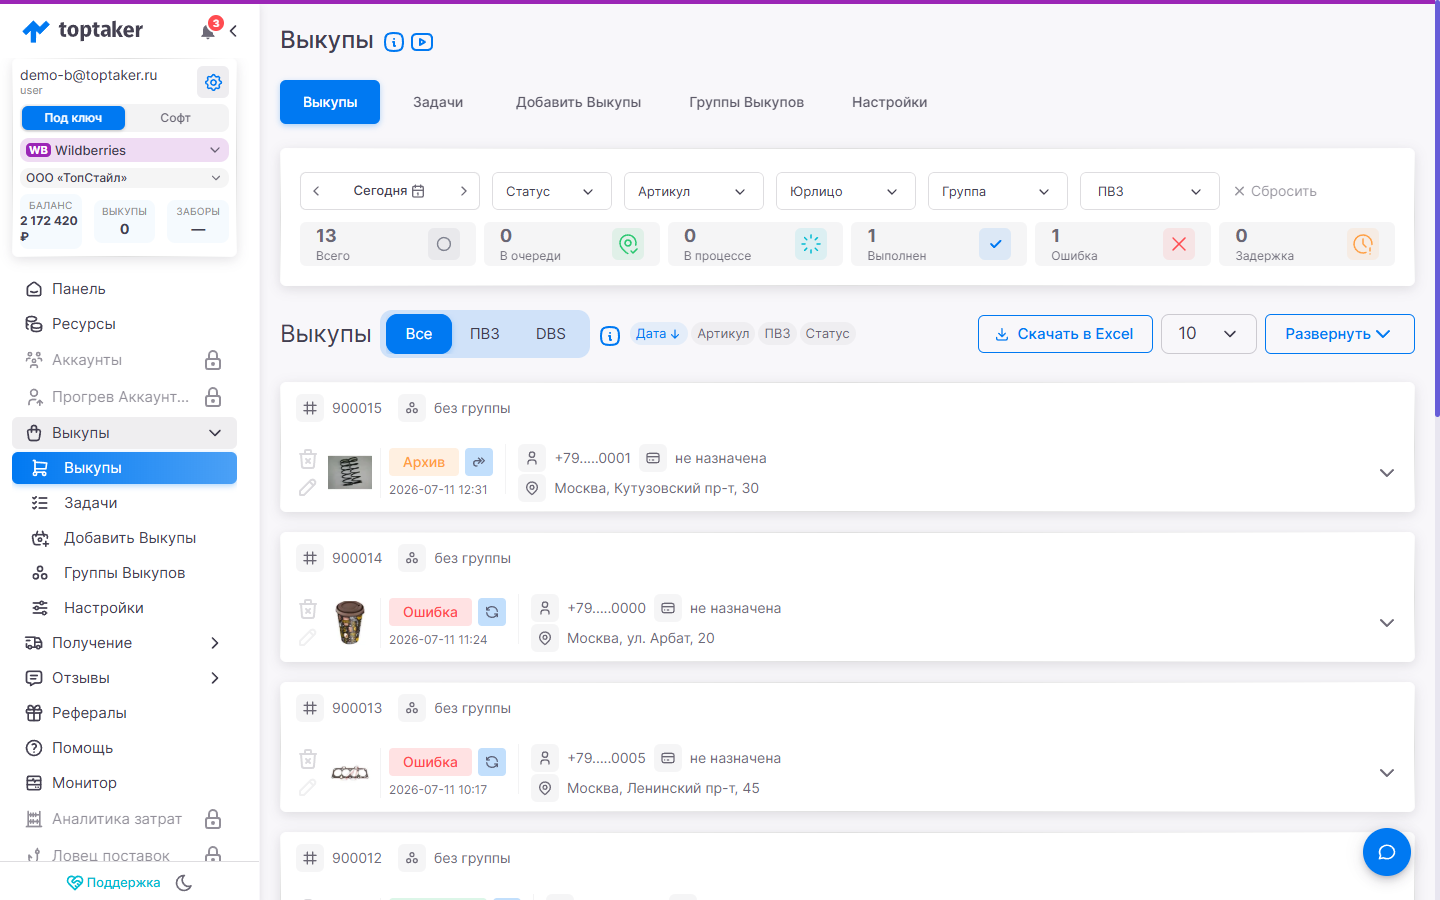Open Монитор in the sidebar

point(124,783)
